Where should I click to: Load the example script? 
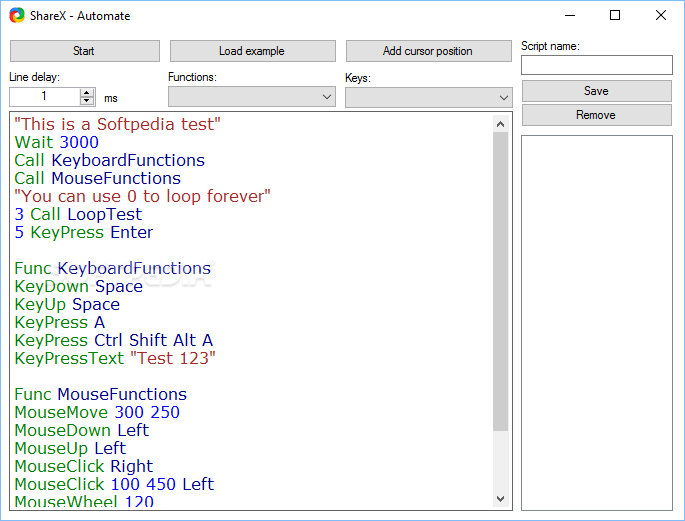tap(253, 51)
